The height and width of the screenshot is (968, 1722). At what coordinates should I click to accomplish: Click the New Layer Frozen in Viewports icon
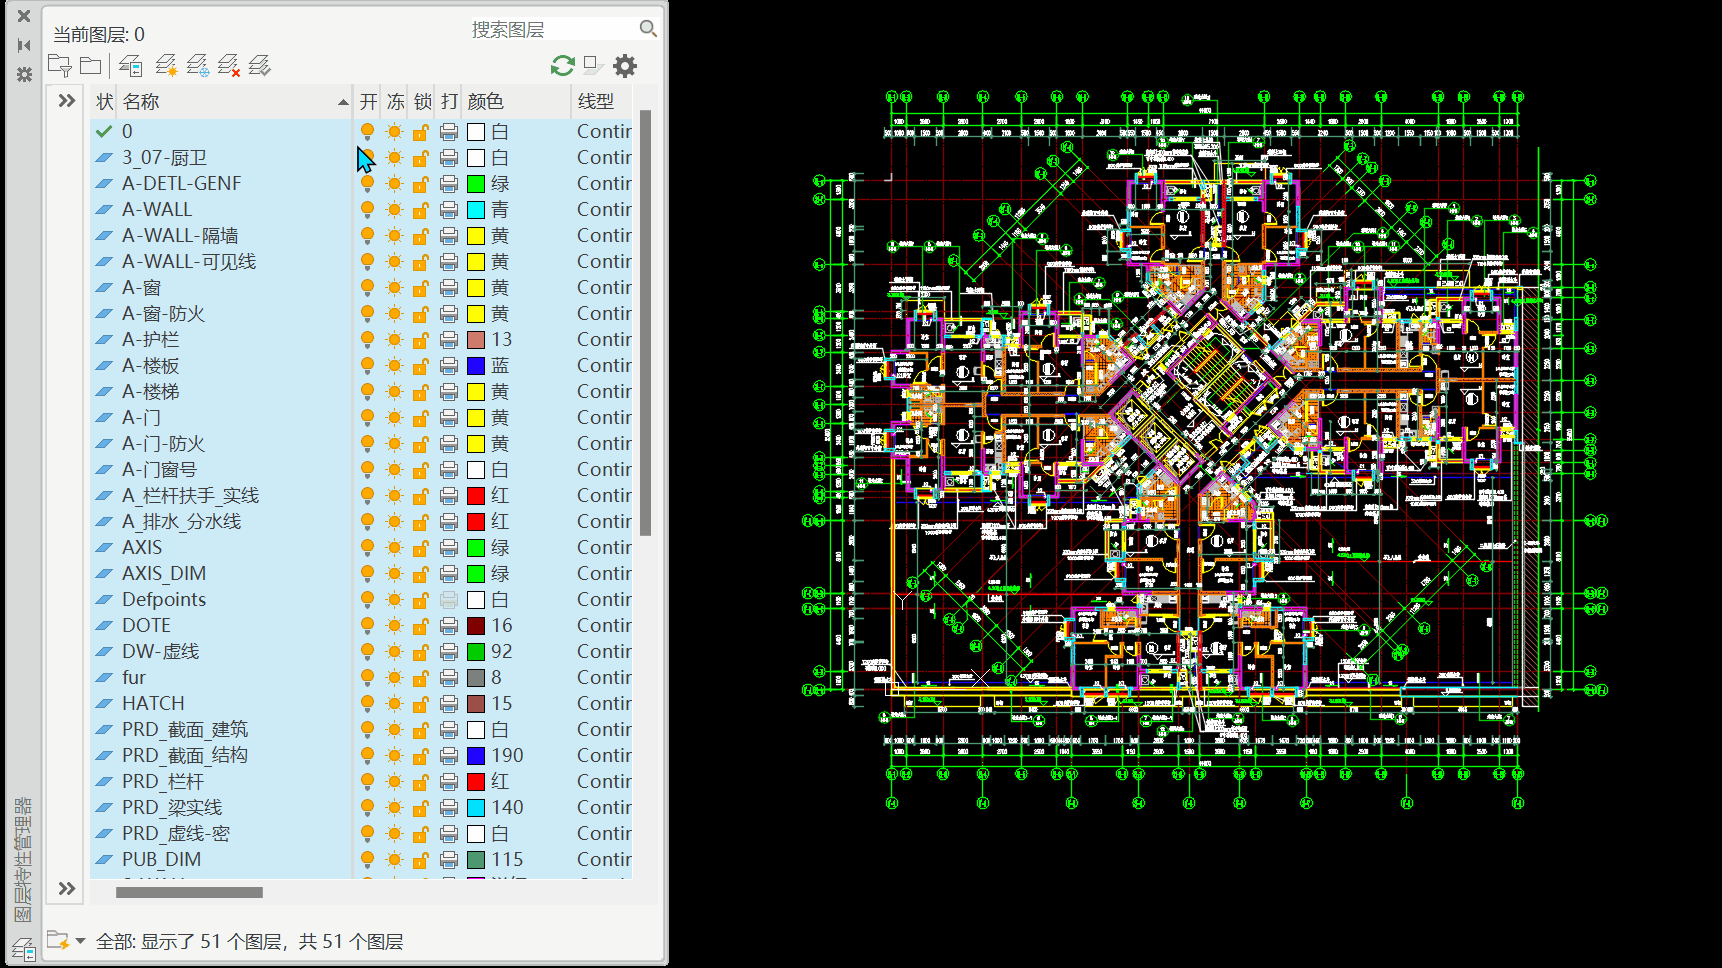coord(197,66)
